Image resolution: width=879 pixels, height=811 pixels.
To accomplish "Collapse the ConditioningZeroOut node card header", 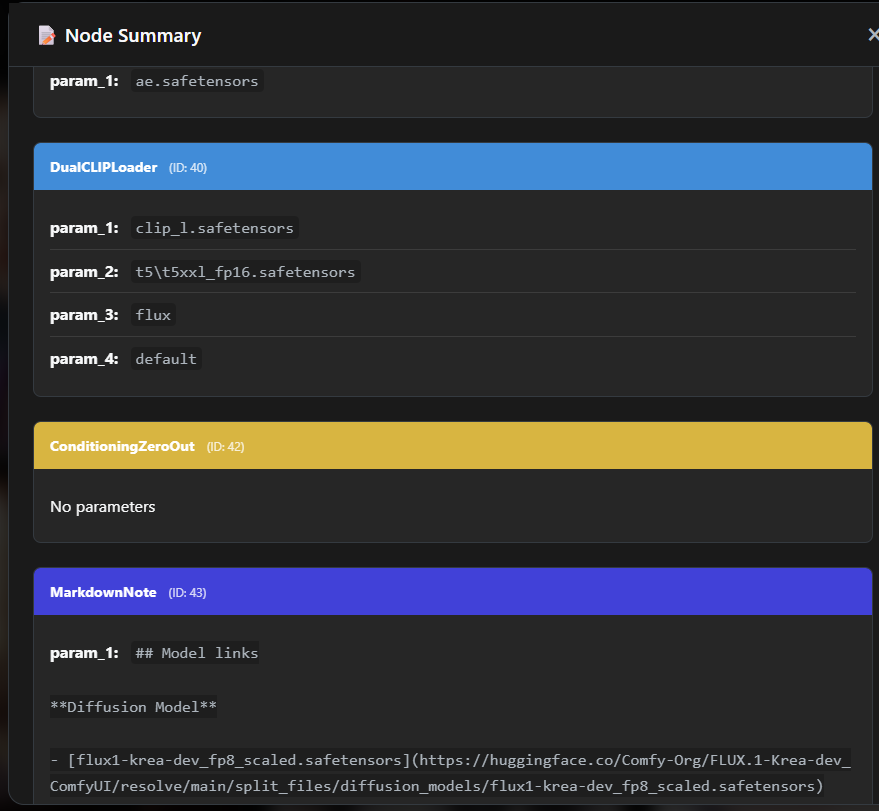I will [453, 445].
